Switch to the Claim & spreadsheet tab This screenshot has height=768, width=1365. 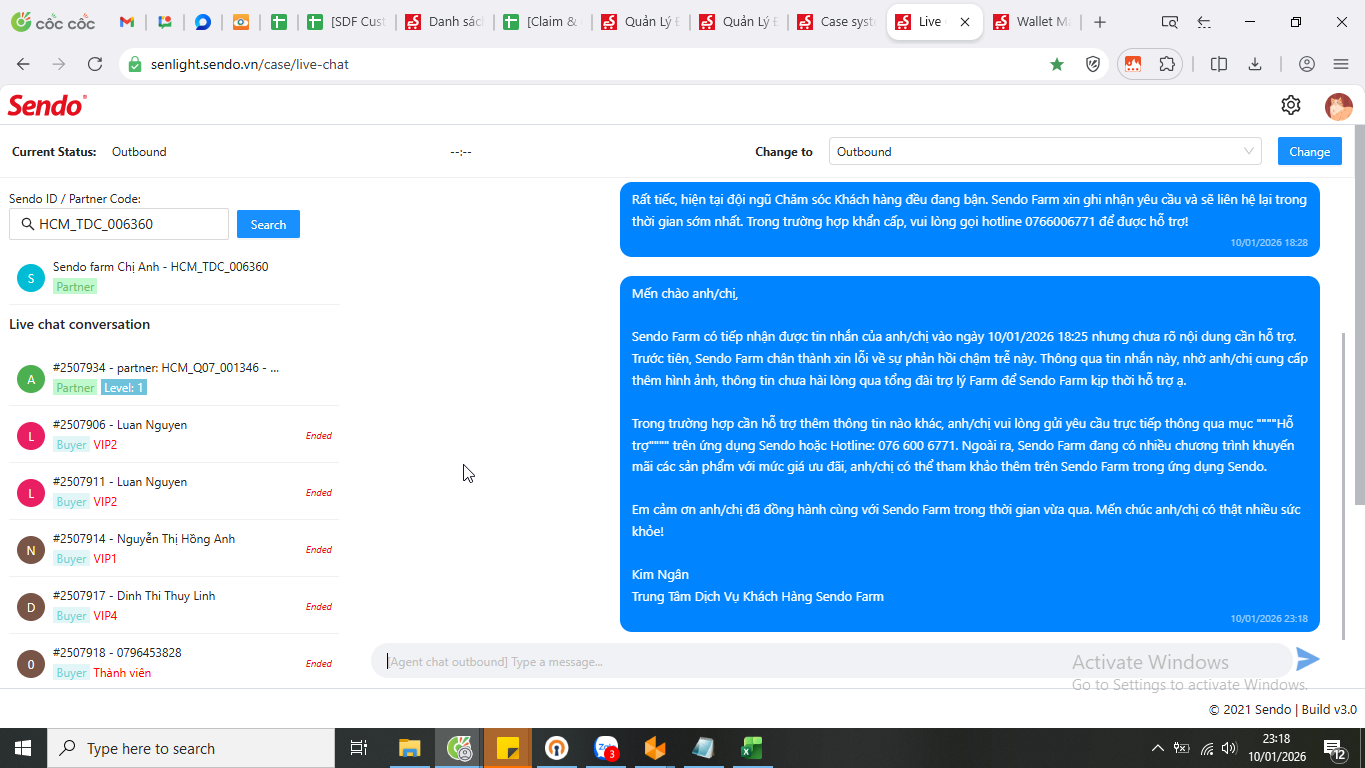click(543, 22)
